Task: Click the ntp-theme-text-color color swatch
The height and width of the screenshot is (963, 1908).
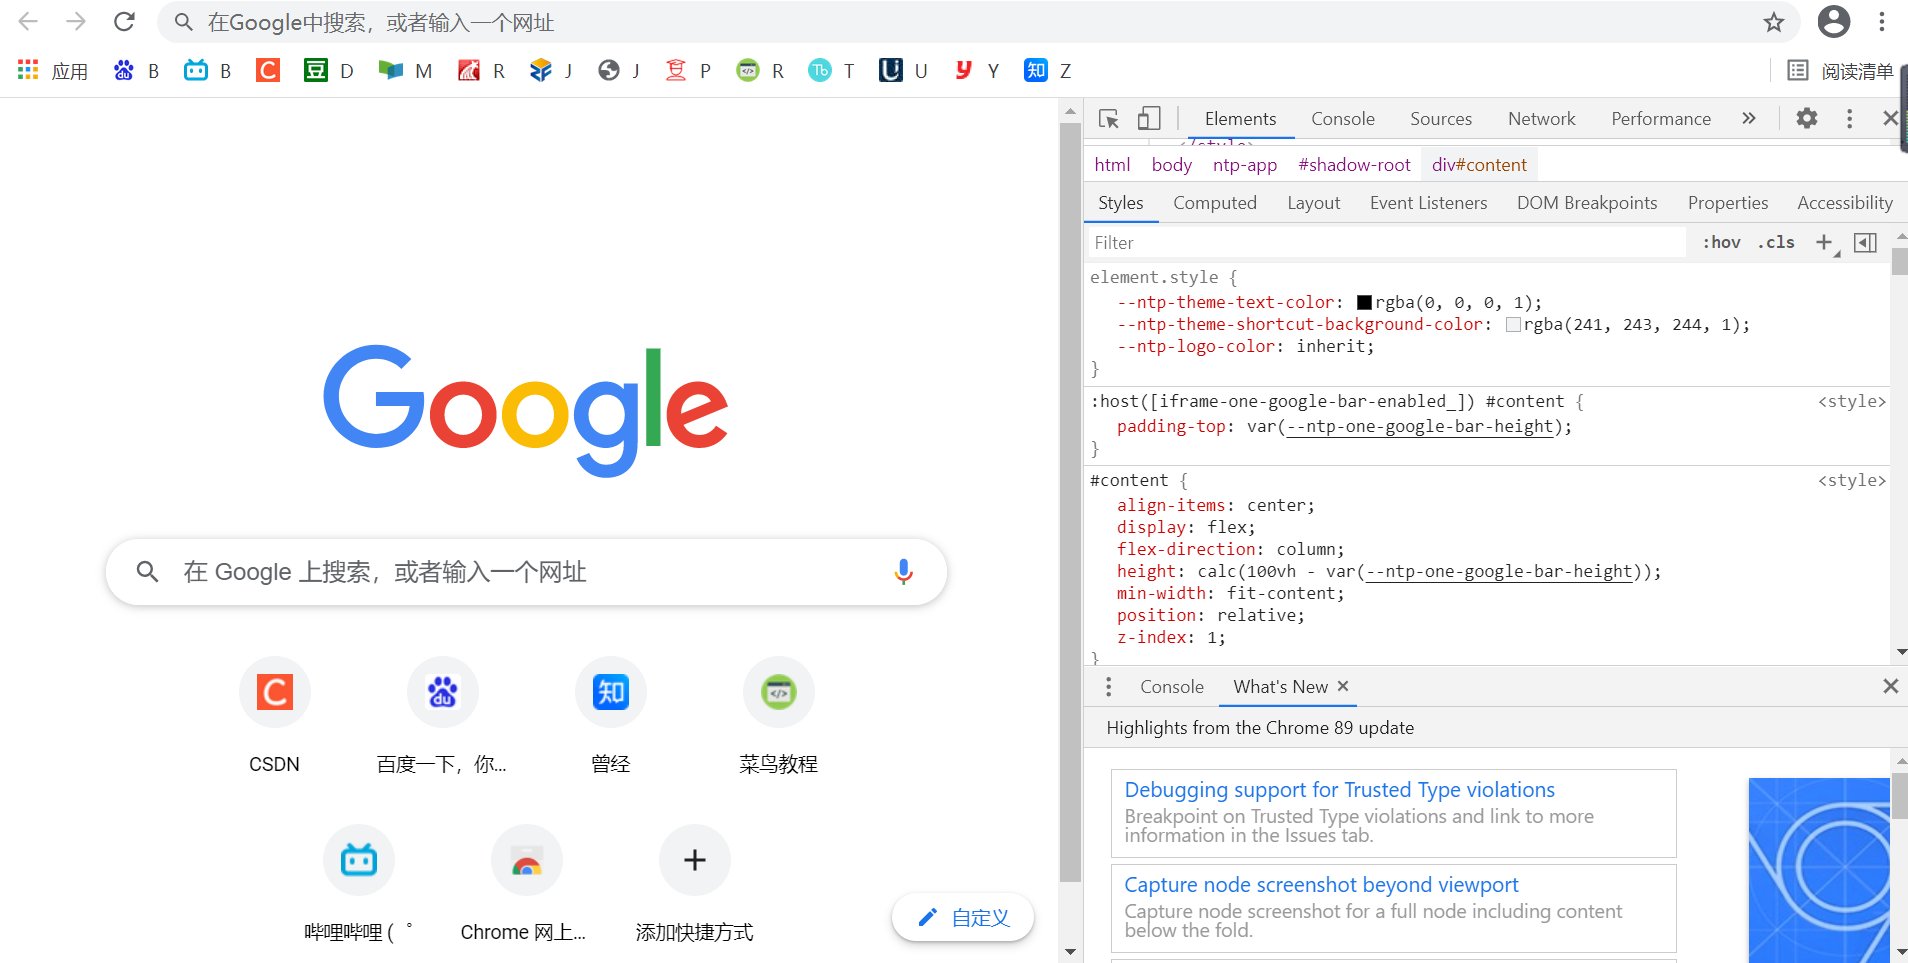Action: [x=1363, y=301]
